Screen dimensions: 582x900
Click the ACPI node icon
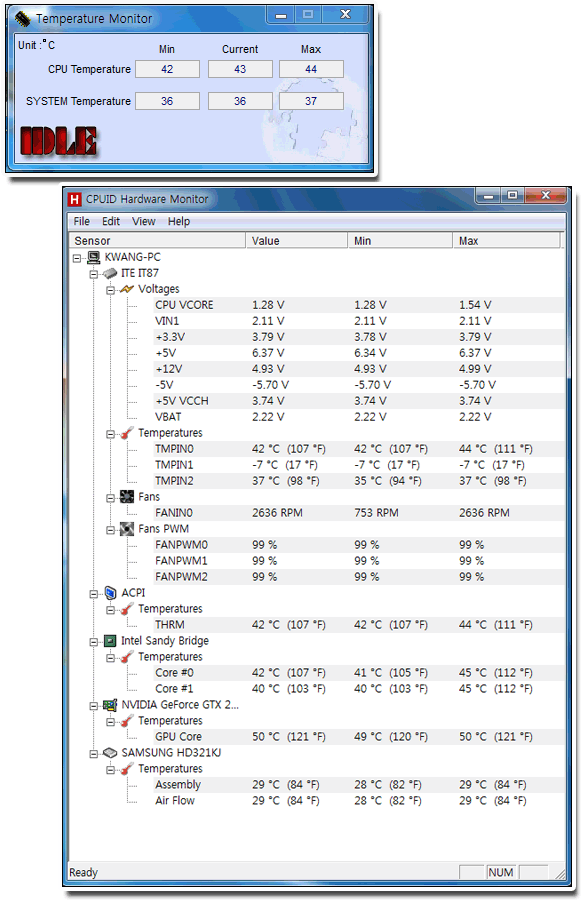pos(110,593)
